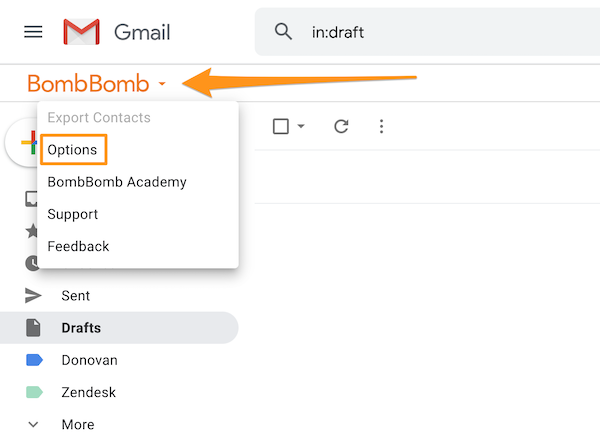Open the main menu hamburger icon
600x448 pixels.
(x=33, y=32)
